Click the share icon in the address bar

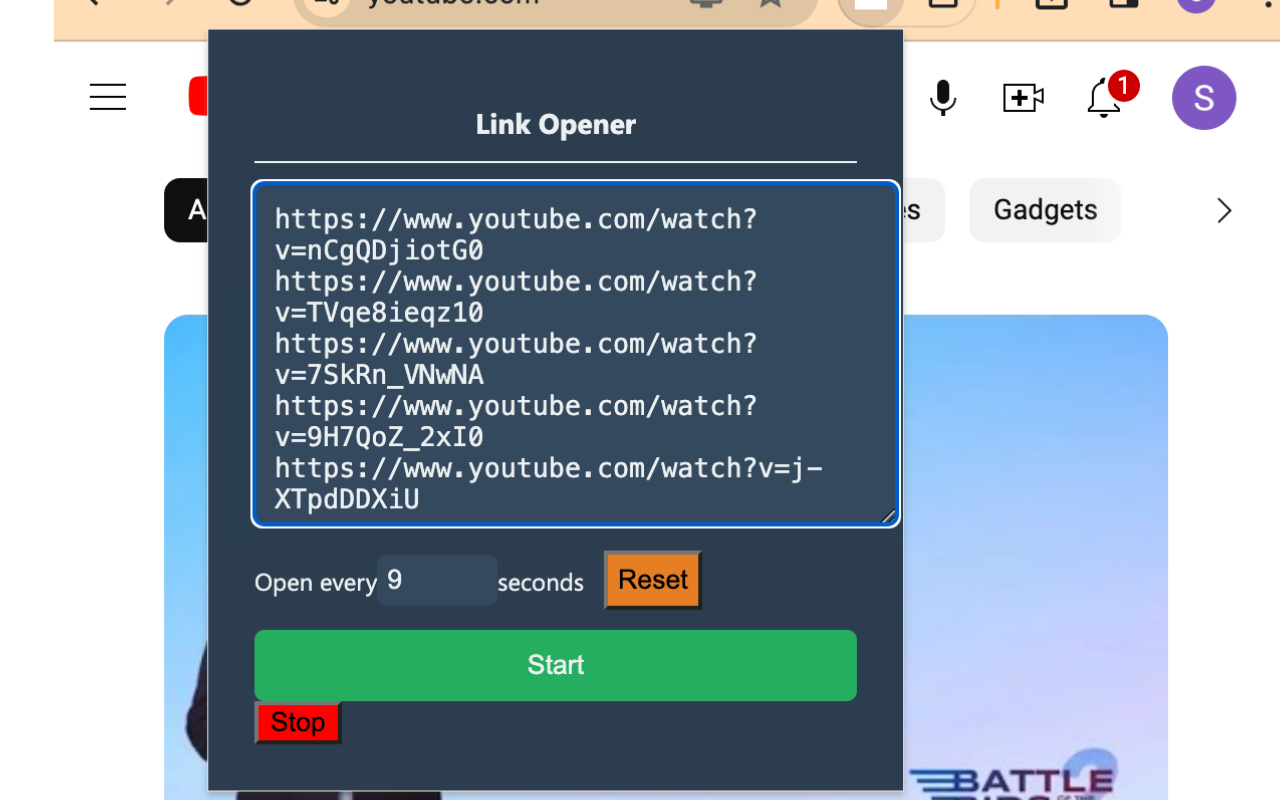(x=707, y=3)
